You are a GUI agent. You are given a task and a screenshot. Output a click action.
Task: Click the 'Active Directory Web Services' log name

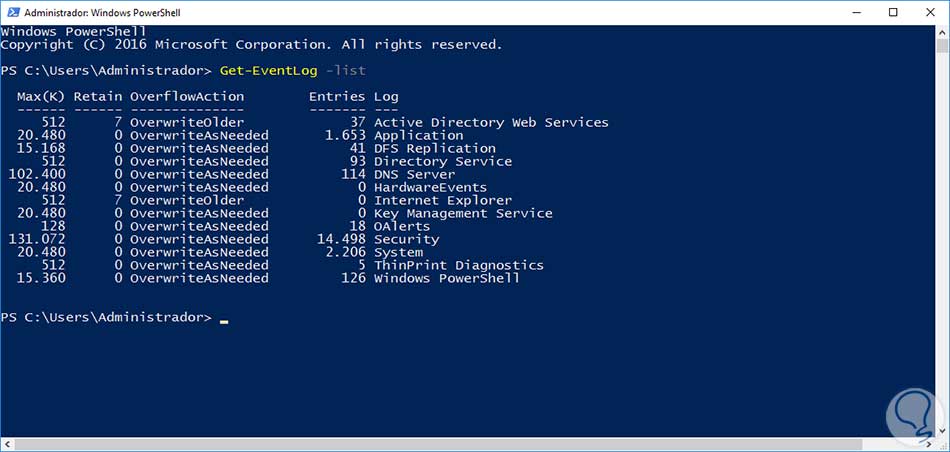click(x=490, y=123)
